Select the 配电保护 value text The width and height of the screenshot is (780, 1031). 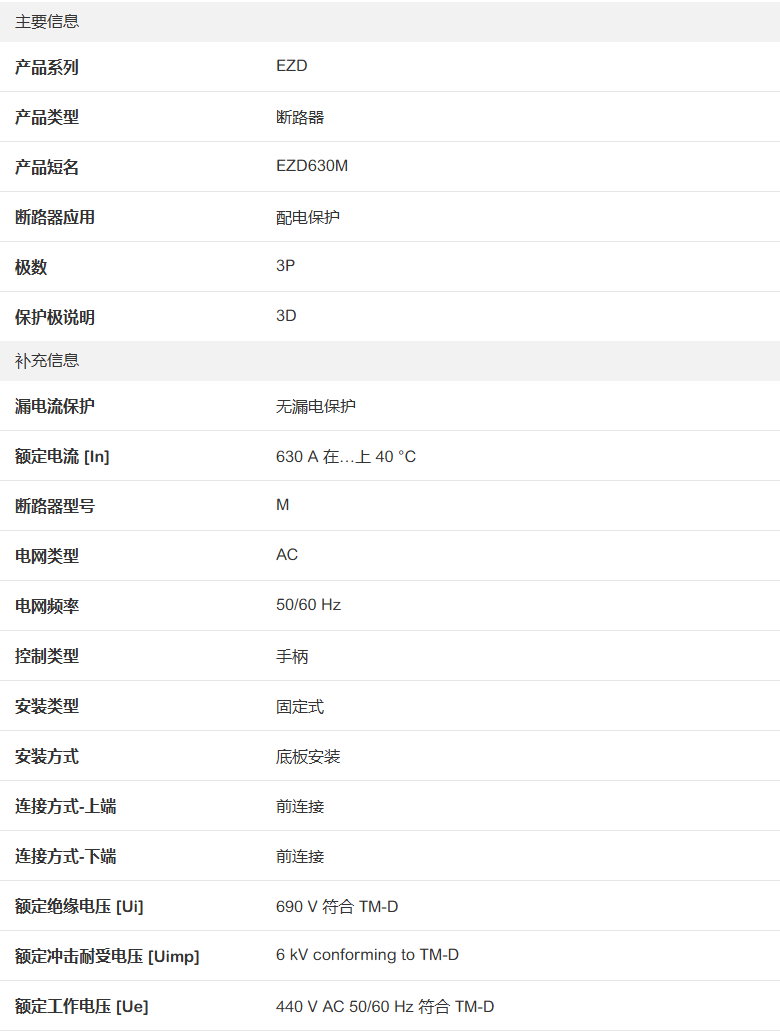pyautogui.click(x=308, y=217)
